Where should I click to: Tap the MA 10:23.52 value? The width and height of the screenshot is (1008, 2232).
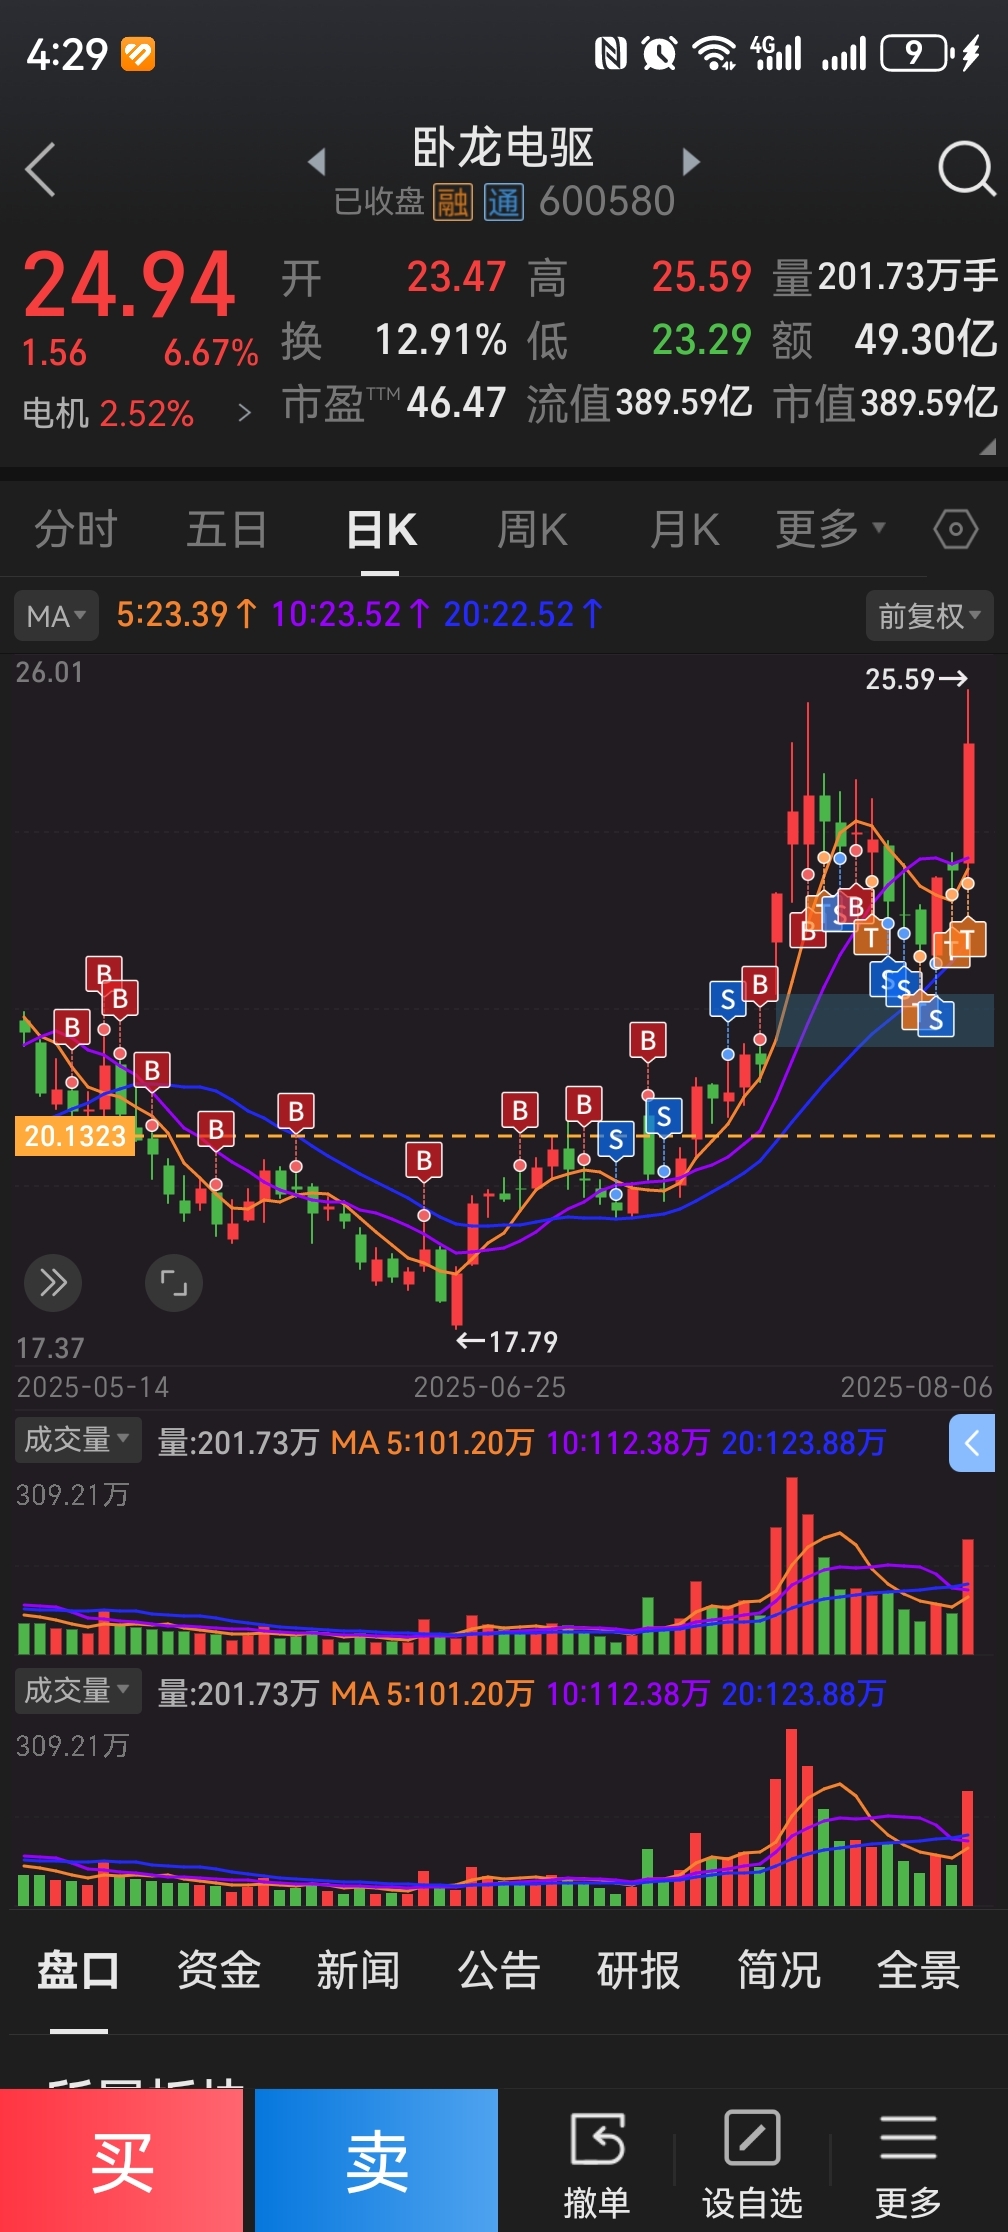pyautogui.click(x=350, y=614)
